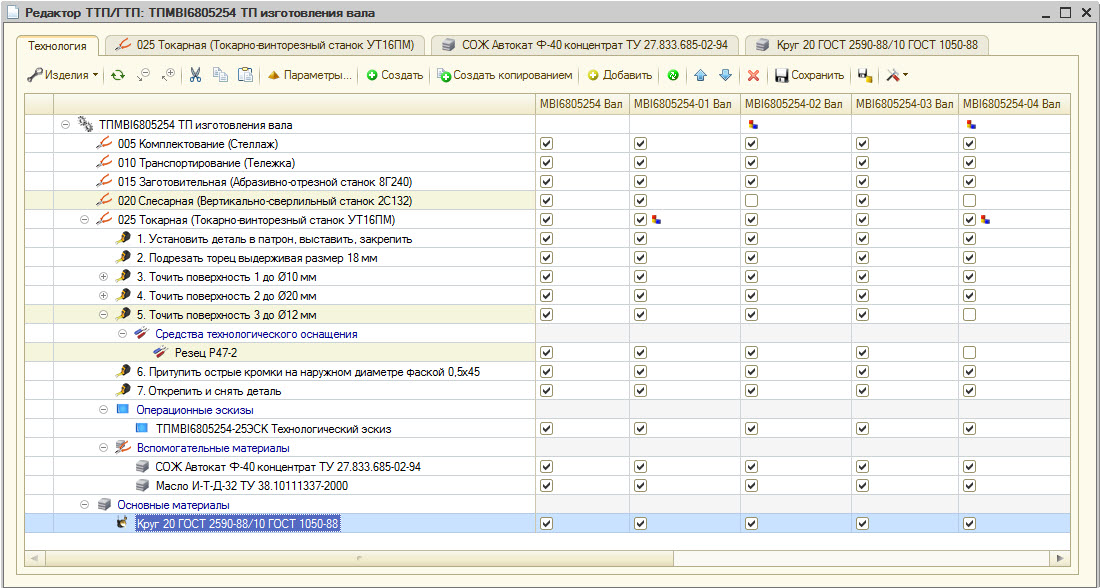Collapse the 025 Токарная operation node

85,220
